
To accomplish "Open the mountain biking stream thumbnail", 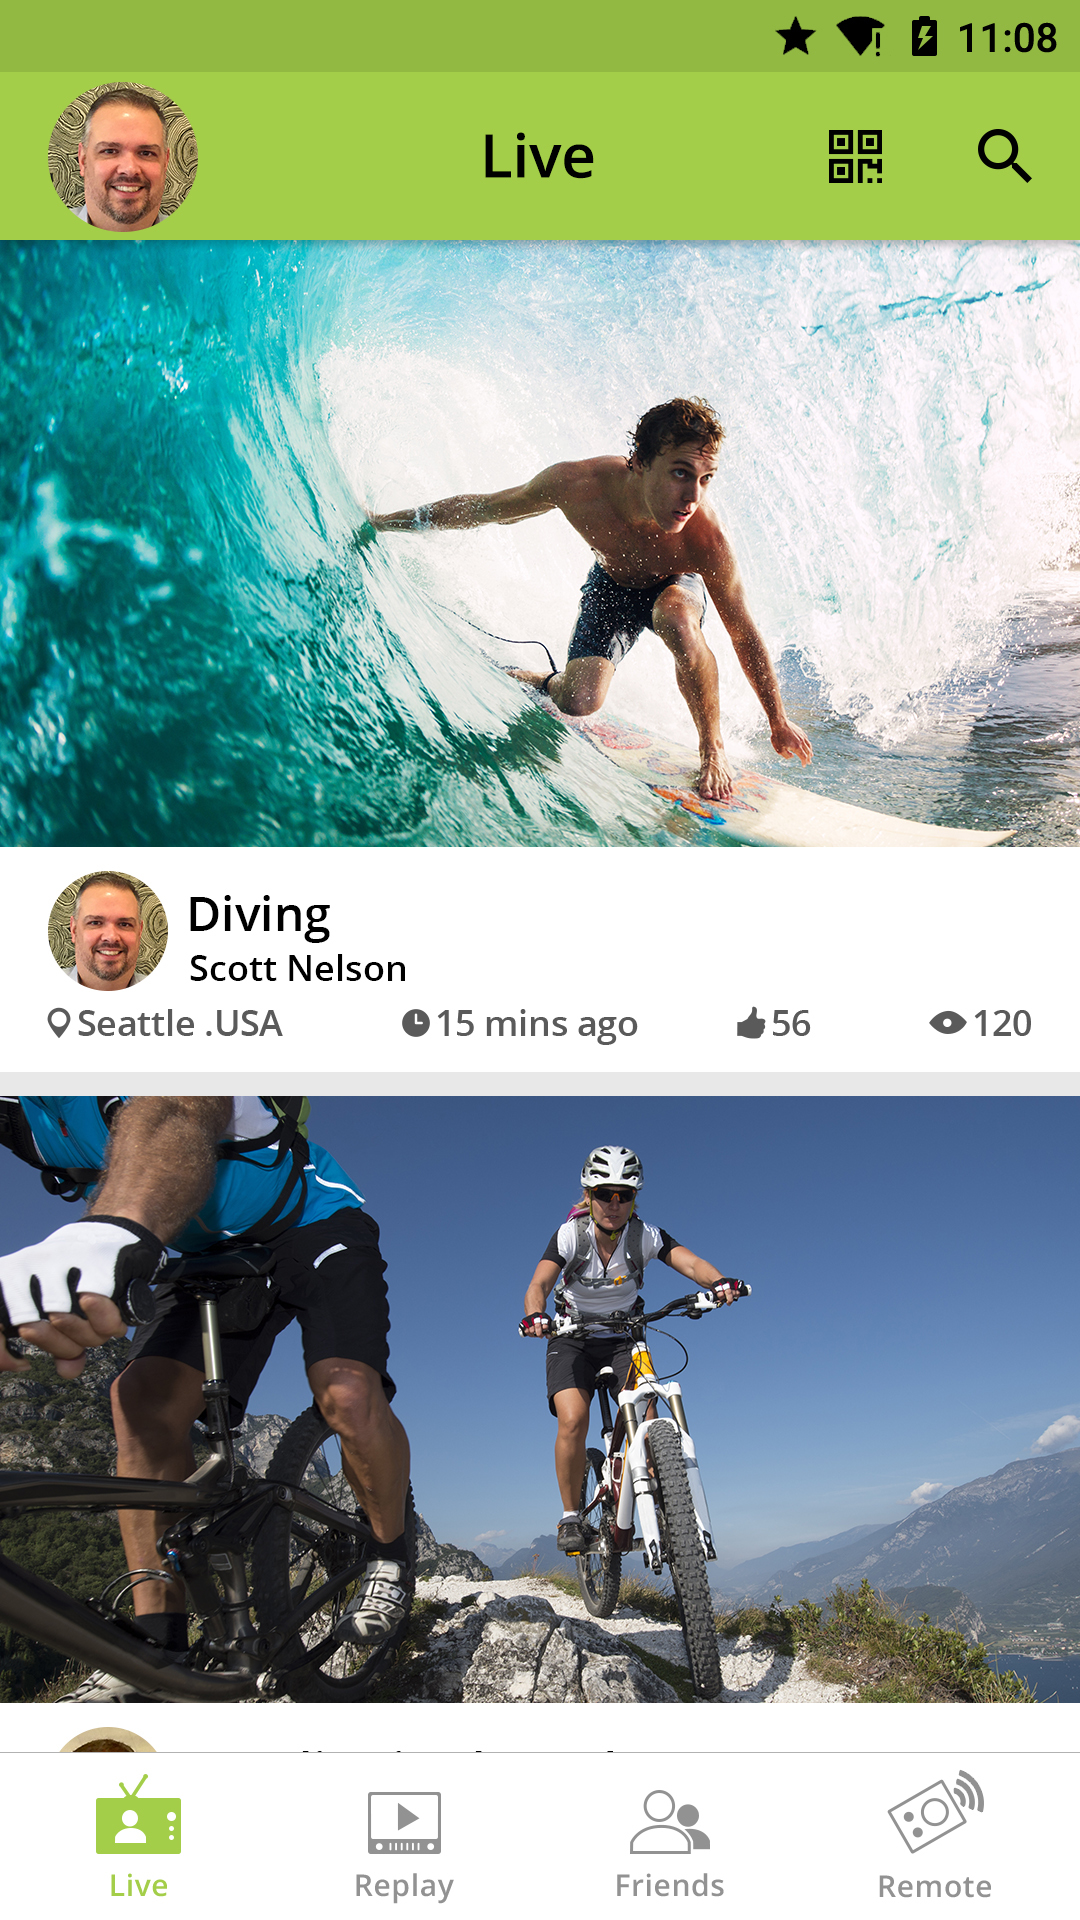I will (540, 1399).
